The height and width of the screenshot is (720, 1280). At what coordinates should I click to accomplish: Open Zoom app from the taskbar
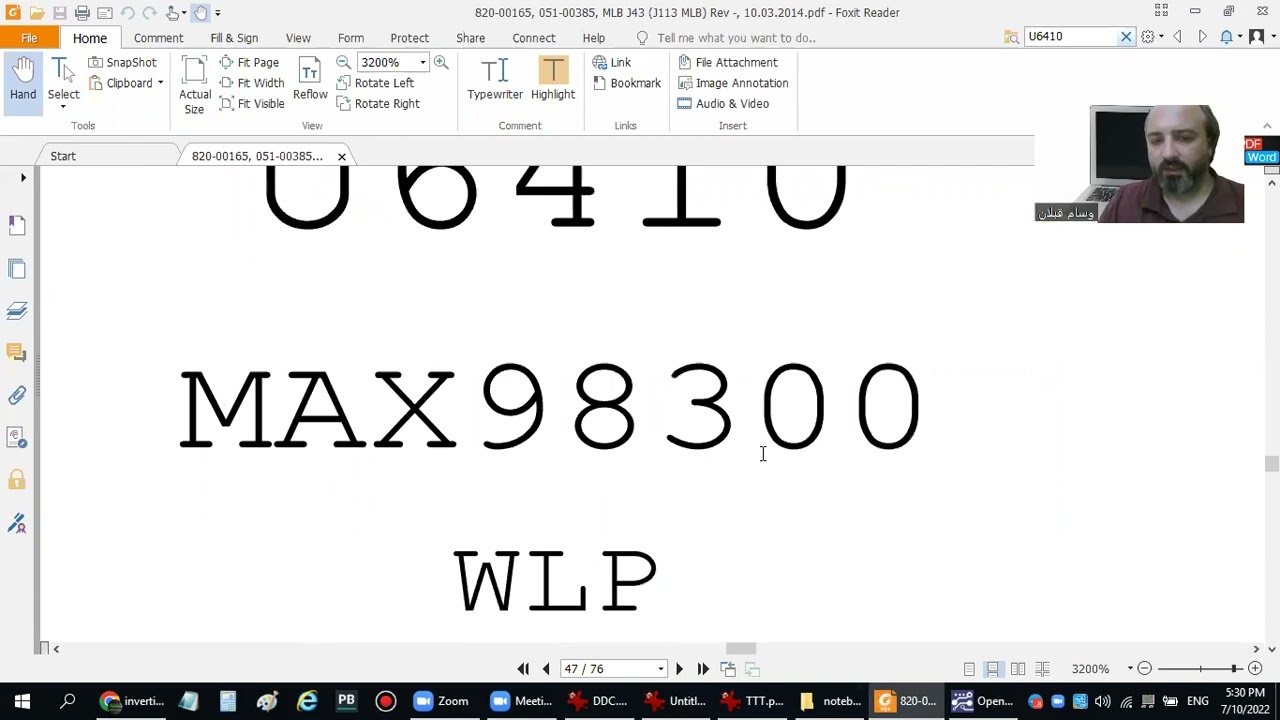click(x=441, y=701)
